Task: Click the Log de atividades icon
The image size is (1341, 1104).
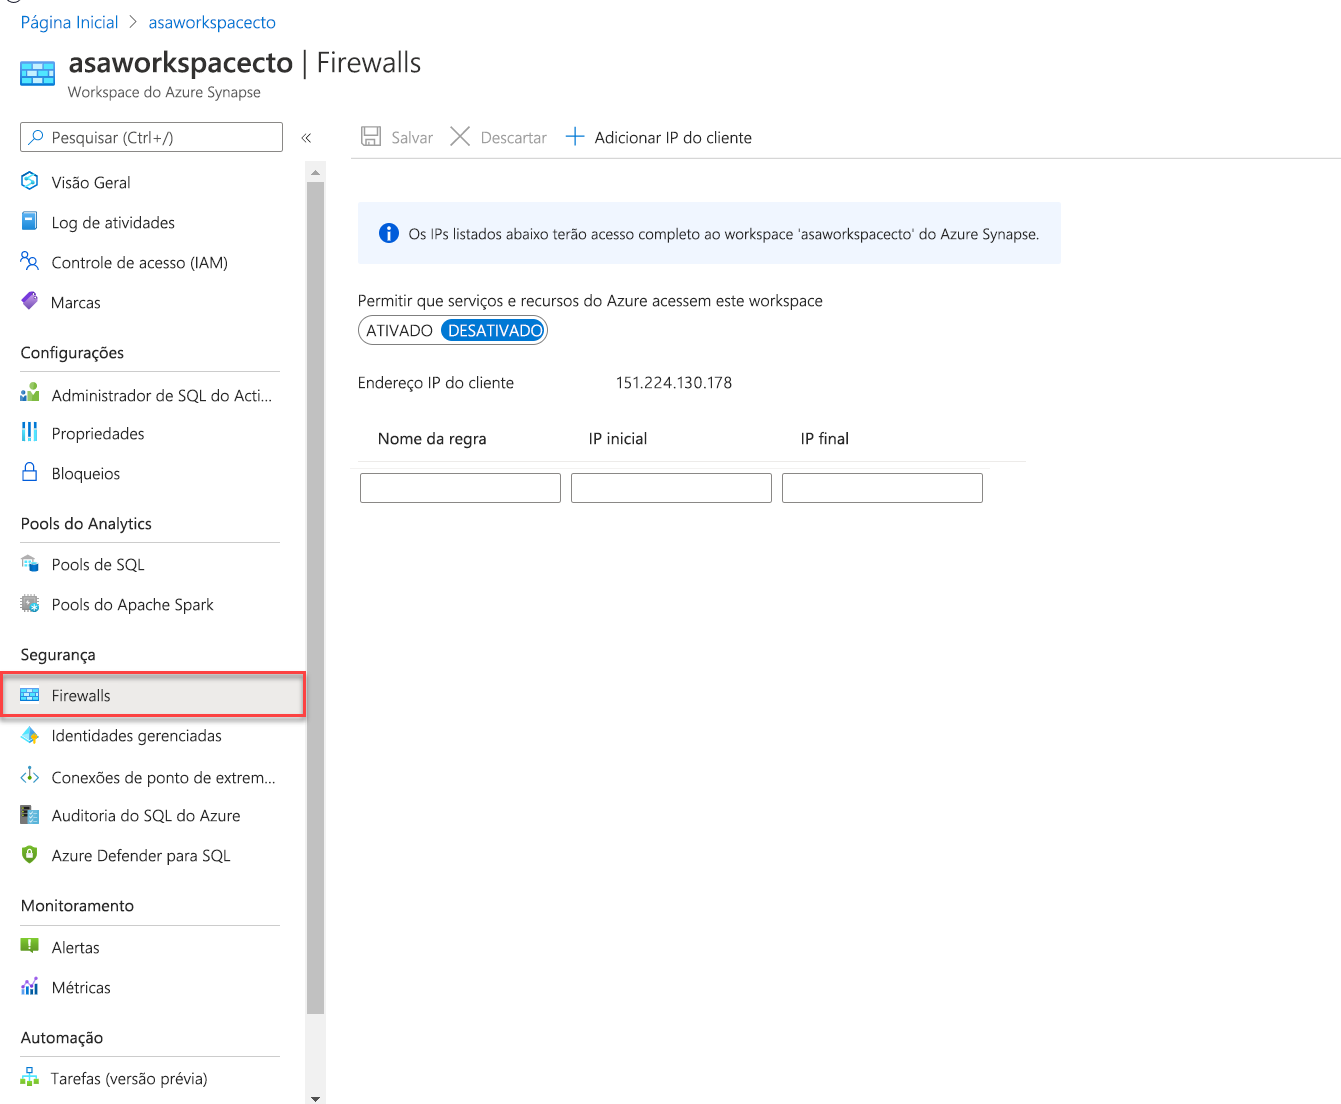Action: click(30, 221)
